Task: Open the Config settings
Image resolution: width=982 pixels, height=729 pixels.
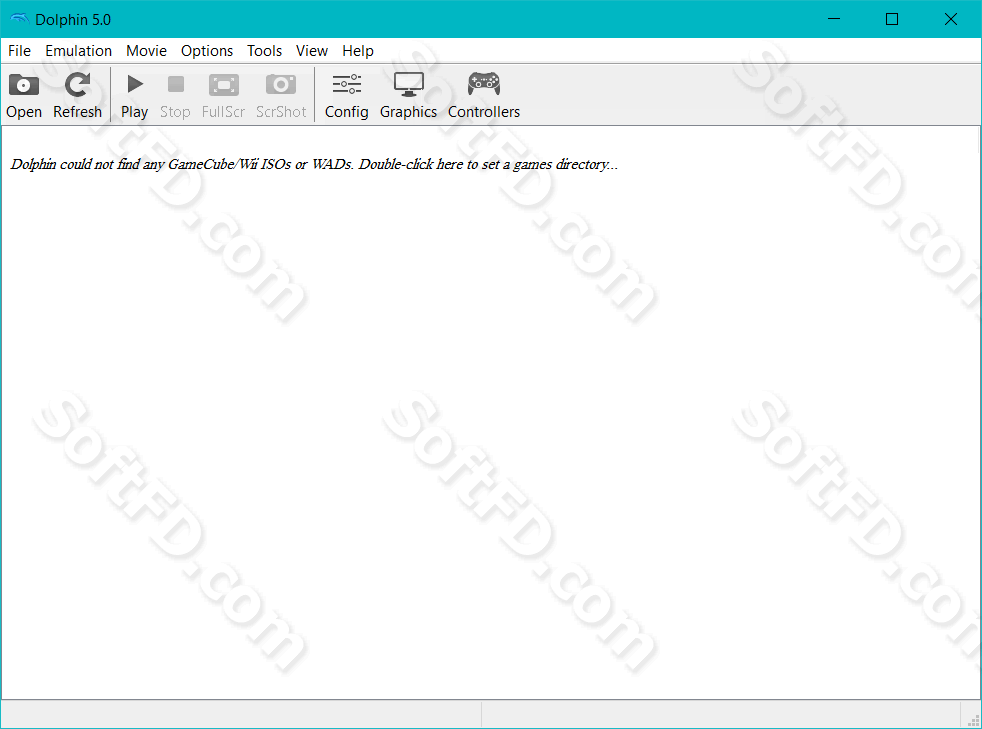Action: [x=346, y=95]
